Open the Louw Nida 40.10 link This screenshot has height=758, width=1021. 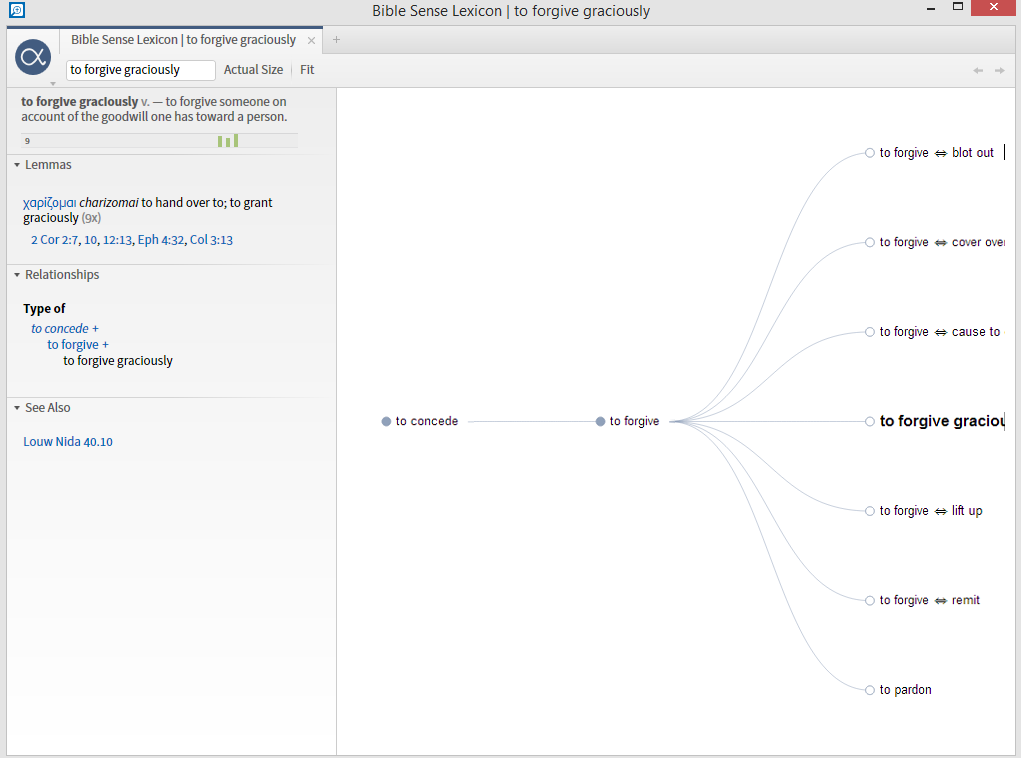[x=68, y=442]
